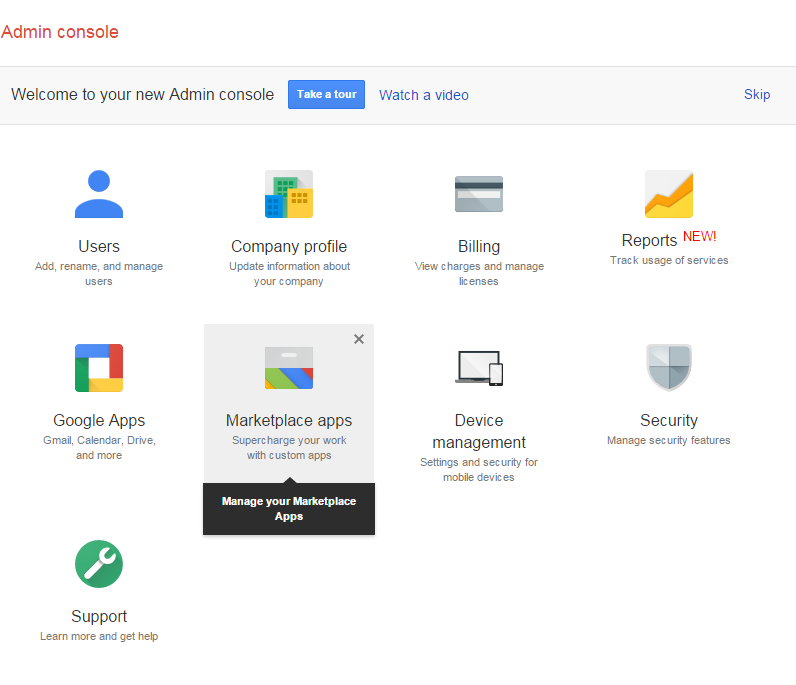
Task: Open the Security shield icon
Action: 669,368
